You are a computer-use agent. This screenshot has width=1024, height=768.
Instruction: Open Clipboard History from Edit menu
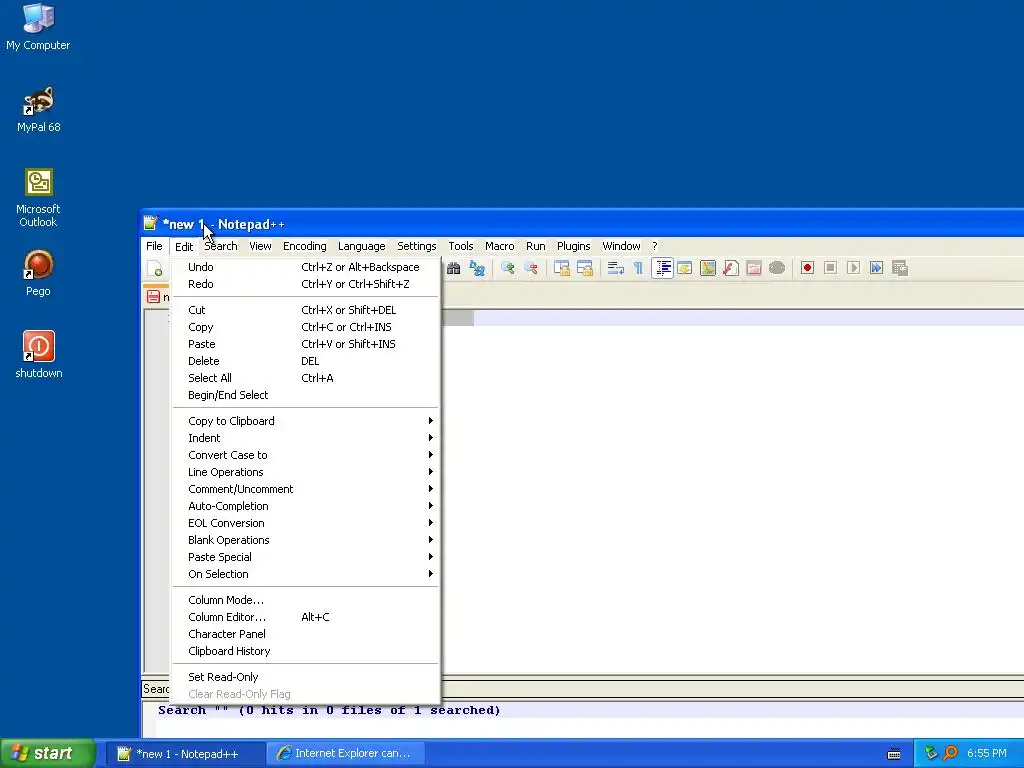[x=306, y=651]
